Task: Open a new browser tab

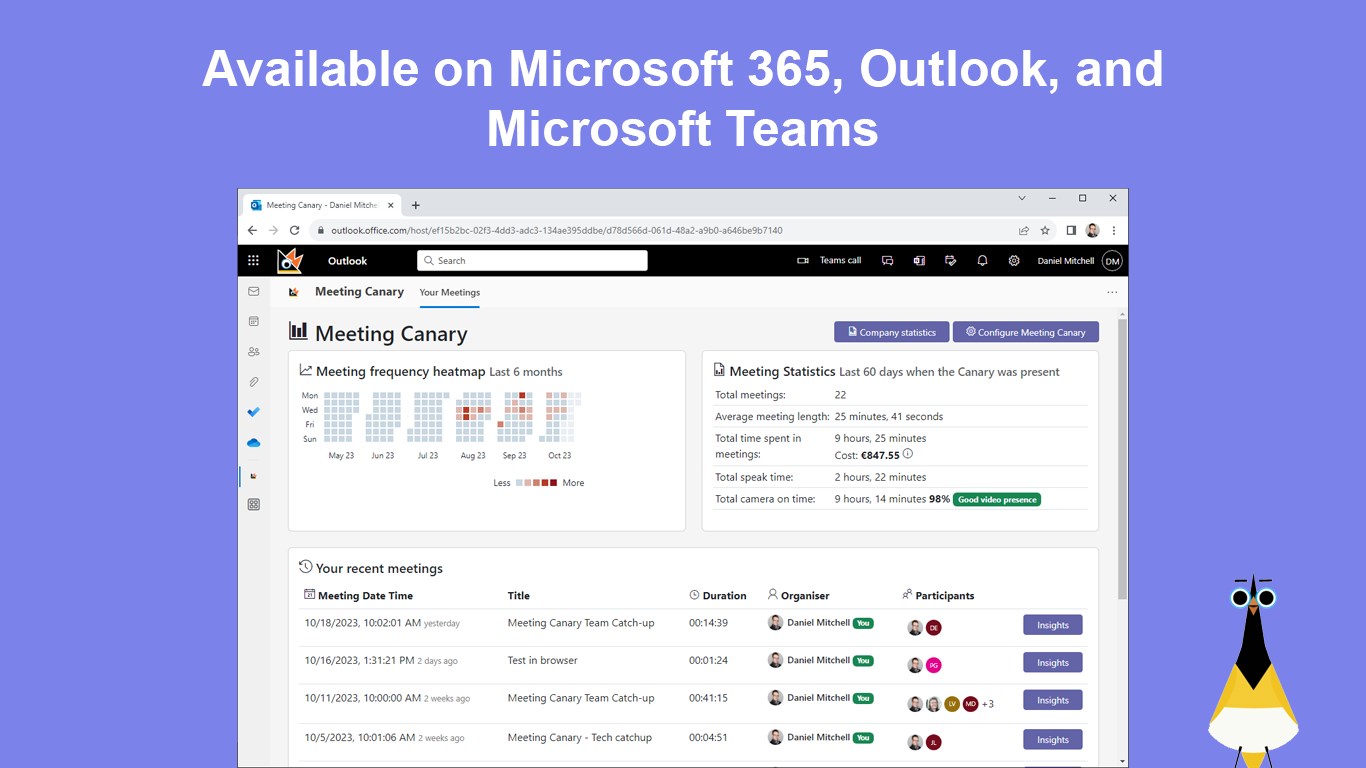Action: coord(416,205)
